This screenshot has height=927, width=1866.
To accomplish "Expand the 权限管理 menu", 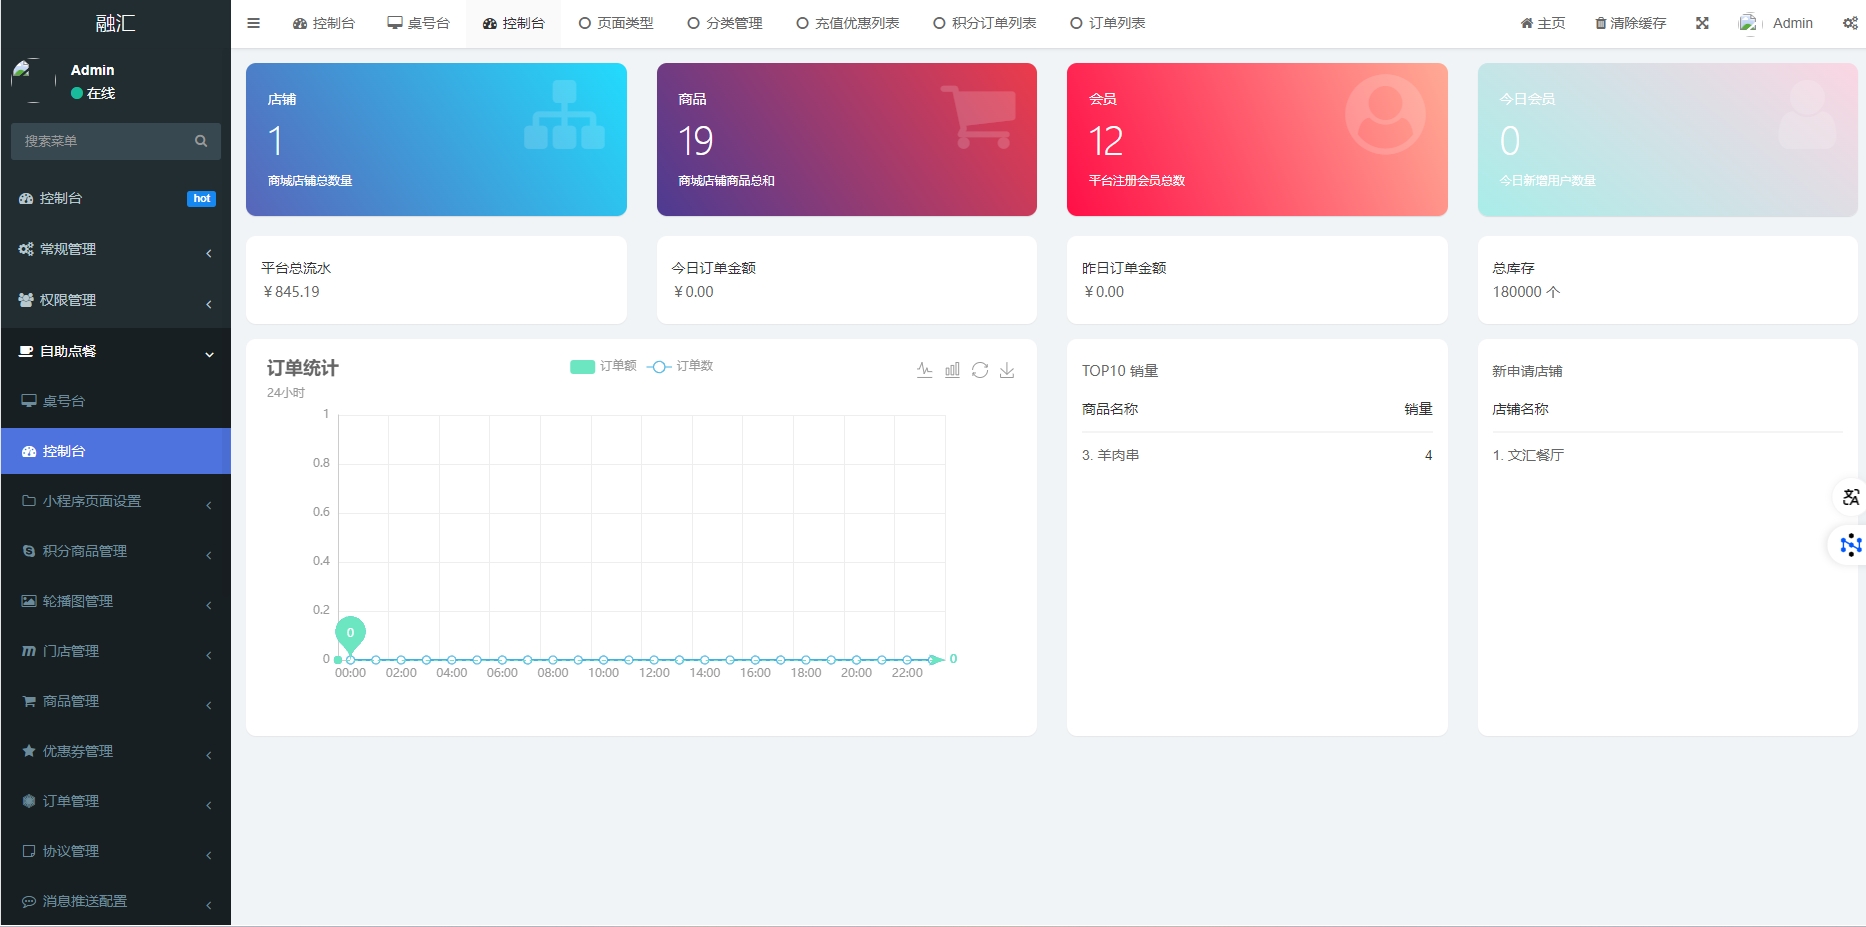I will (116, 300).
